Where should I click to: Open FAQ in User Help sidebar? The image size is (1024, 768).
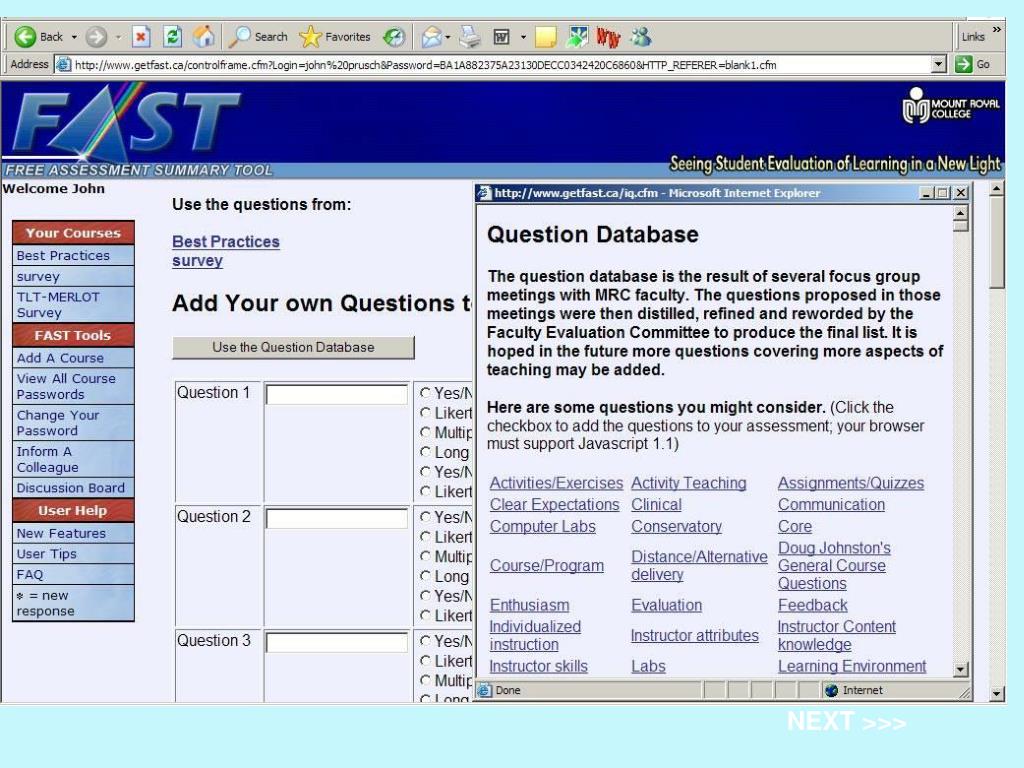pyautogui.click(x=73, y=575)
